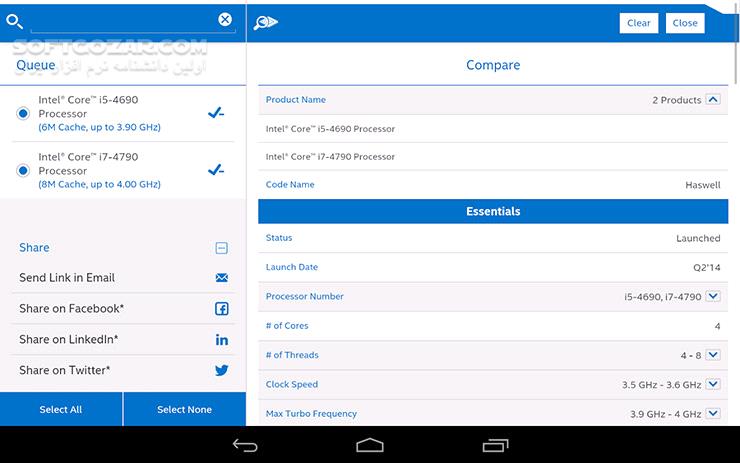This screenshot has width=740, height=463.
Task: Choose Share on LinkedIn option
Action: (x=124, y=339)
